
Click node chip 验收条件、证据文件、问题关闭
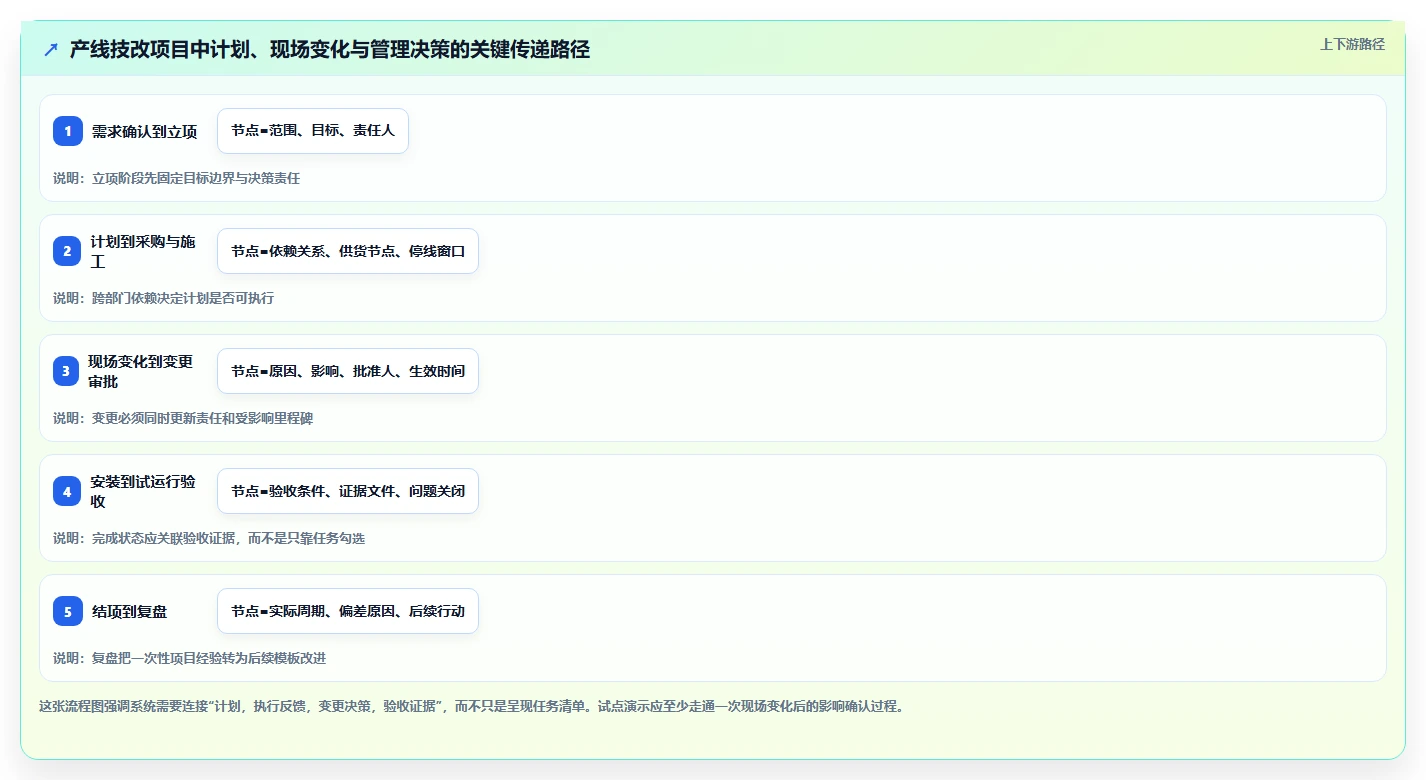click(x=348, y=491)
